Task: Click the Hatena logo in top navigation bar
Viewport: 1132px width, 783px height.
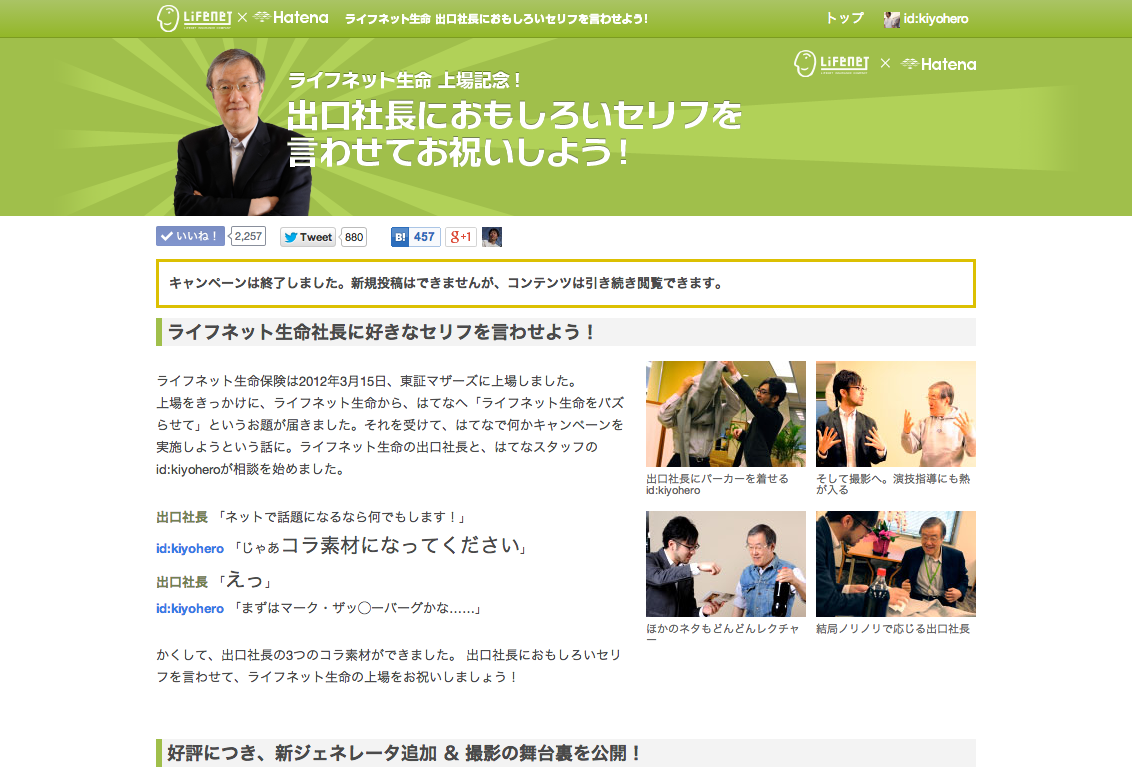Action: click(291, 17)
